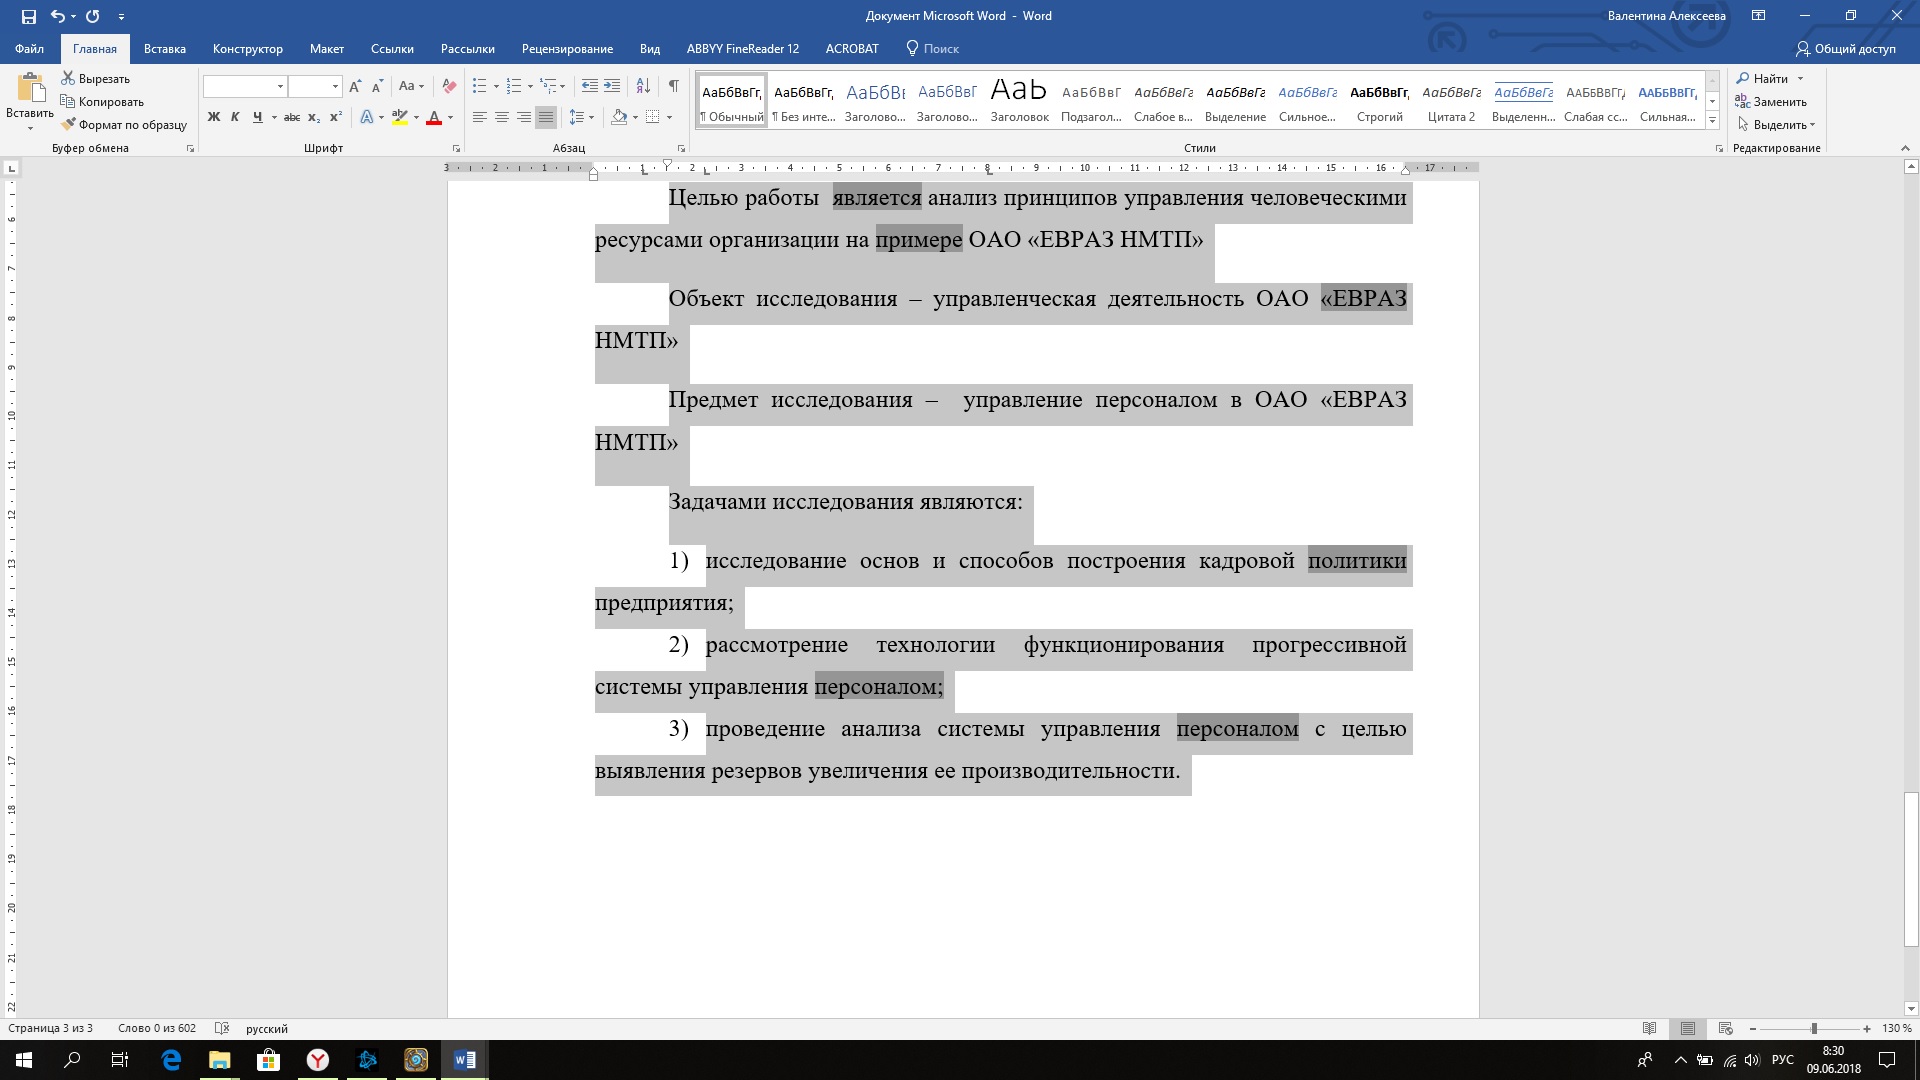Sort text with the А-Я sort icon
This screenshot has width=1920, height=1080.
tap(643, 86)
